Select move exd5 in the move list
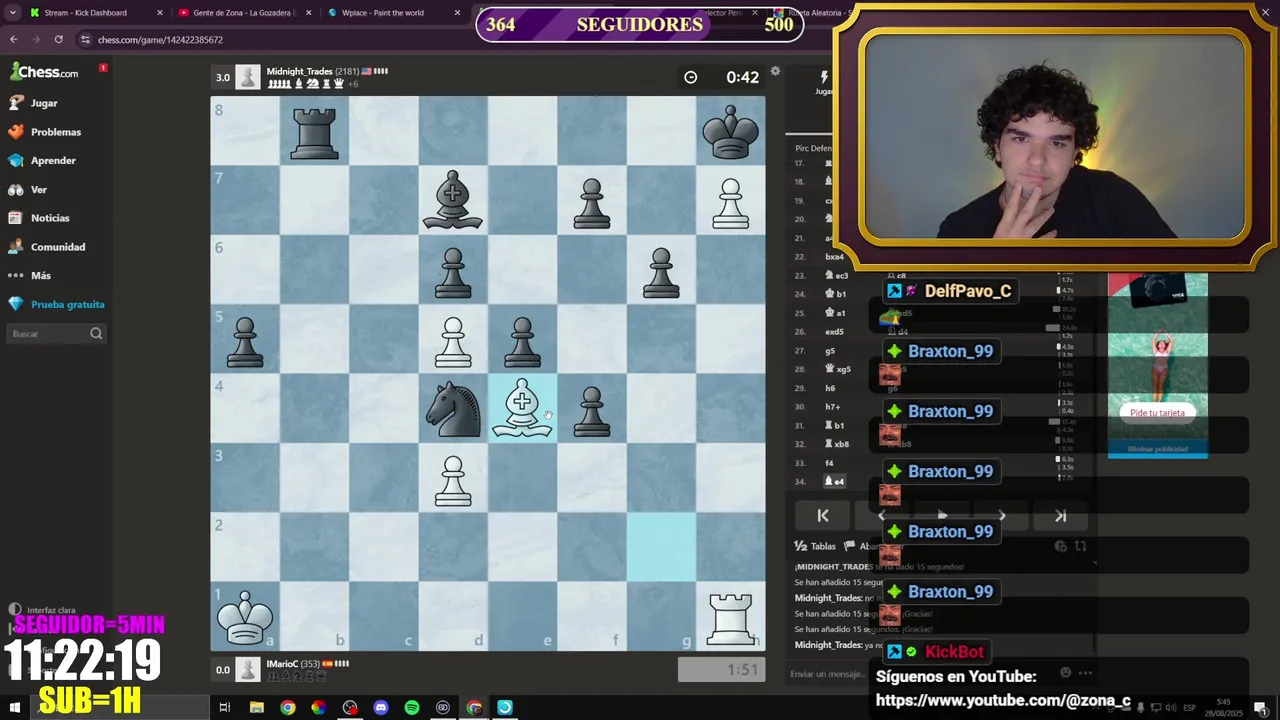Viewport: 1280px width, 720px height. pos(834,332)
